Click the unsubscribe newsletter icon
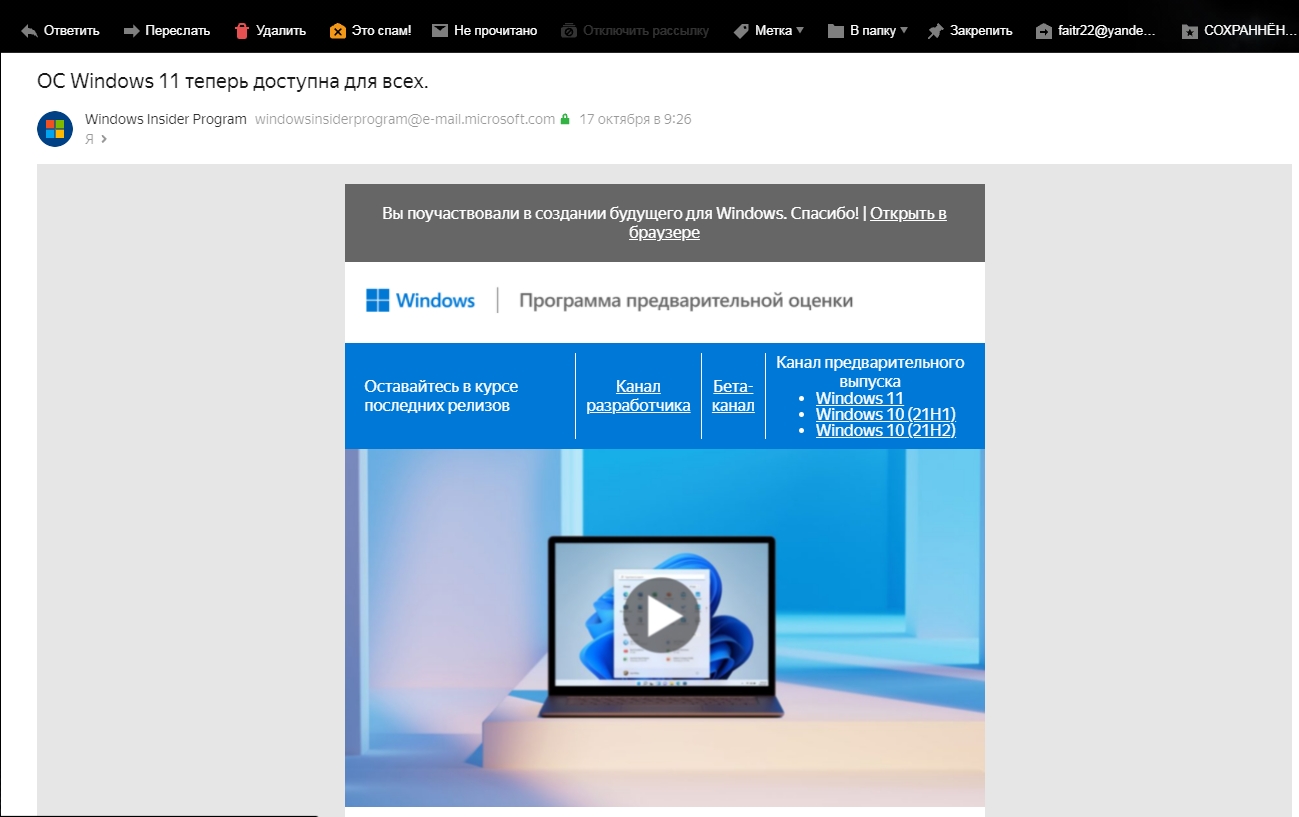 tap(569, 31)
